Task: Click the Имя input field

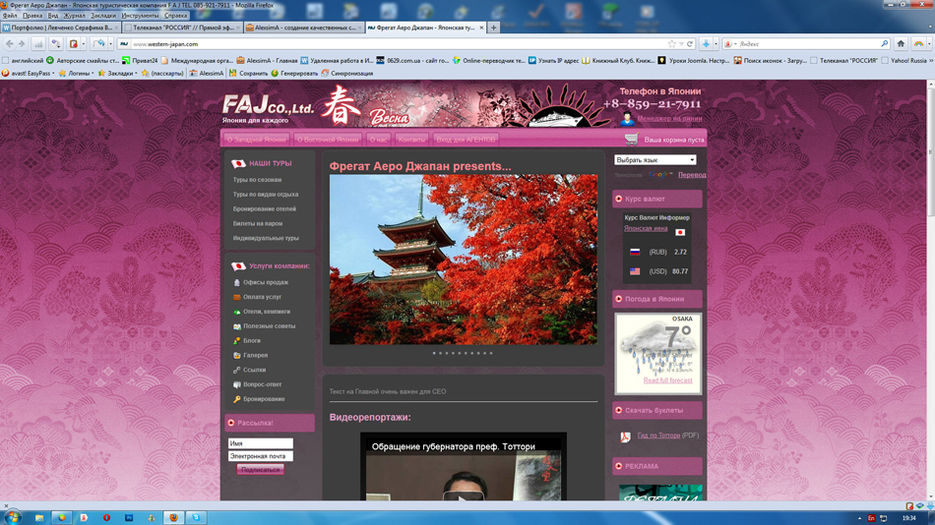Action: click(x=261, y=443)
